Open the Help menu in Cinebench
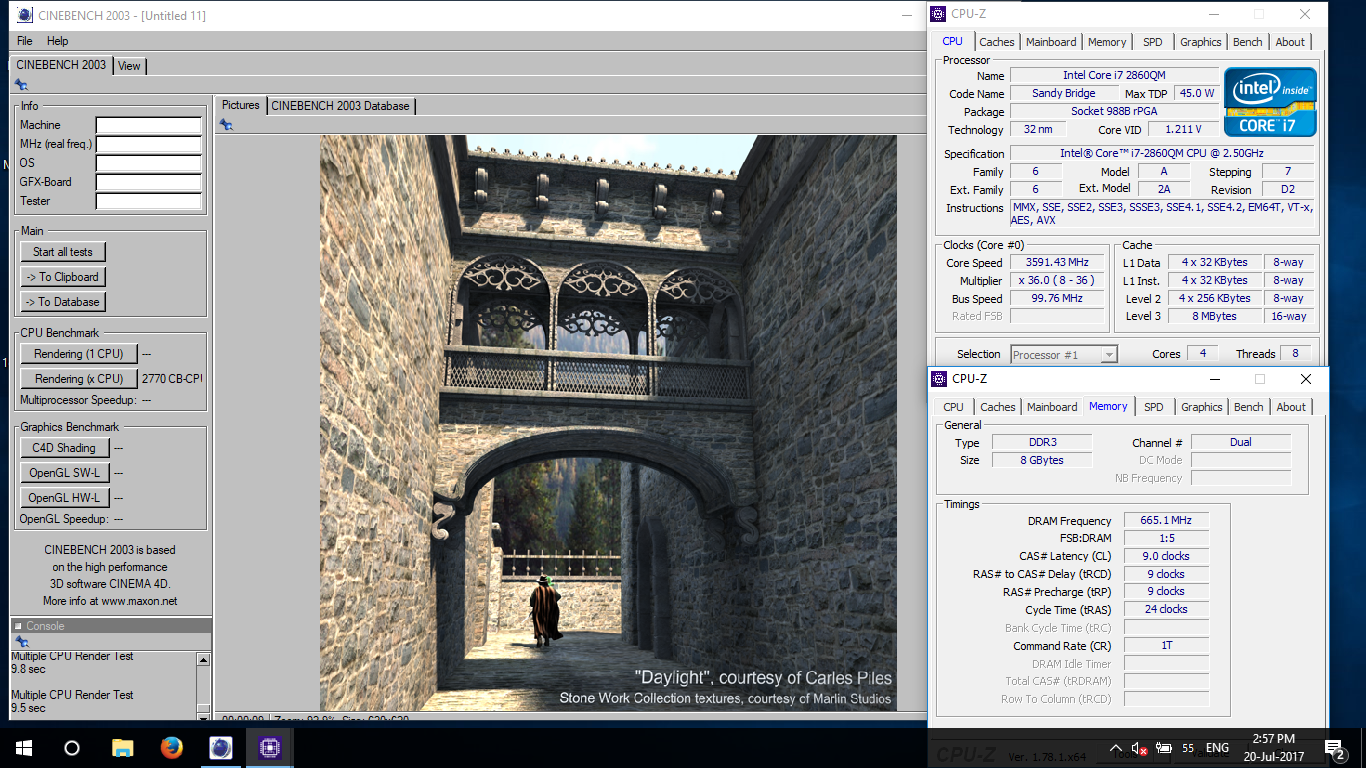Viewport: 1366px width, 768px height. [58, 41]
